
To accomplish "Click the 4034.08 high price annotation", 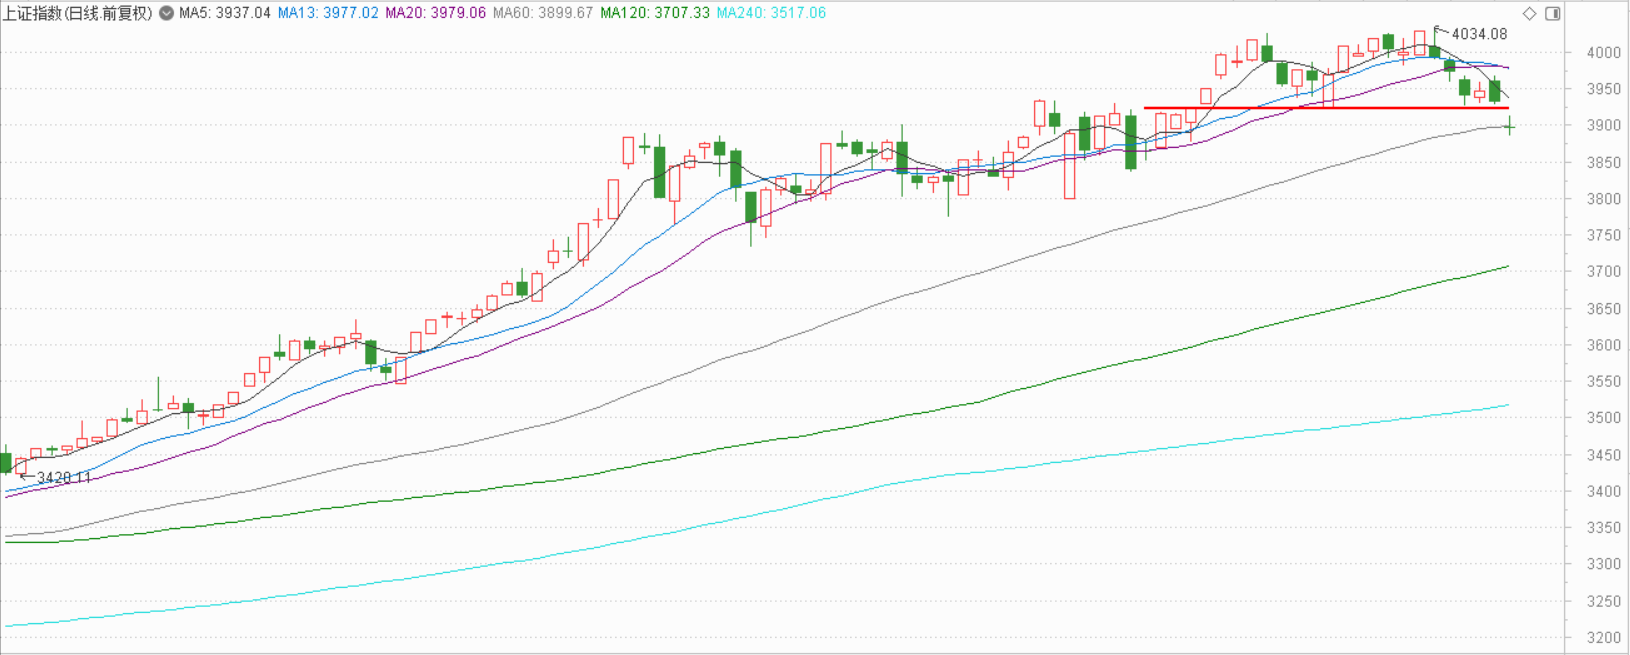I will (x=1479, y=34).
